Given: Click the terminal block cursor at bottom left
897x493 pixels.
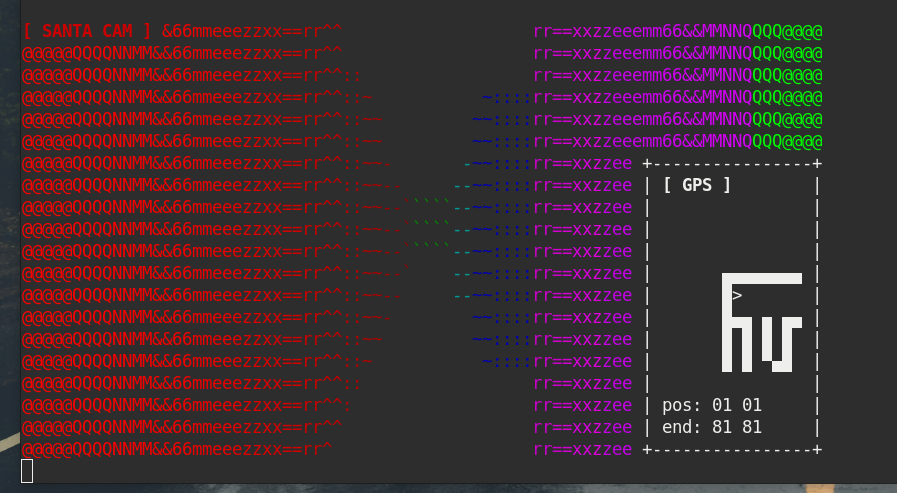Looking at the screenshot, I should coord(27,471).
